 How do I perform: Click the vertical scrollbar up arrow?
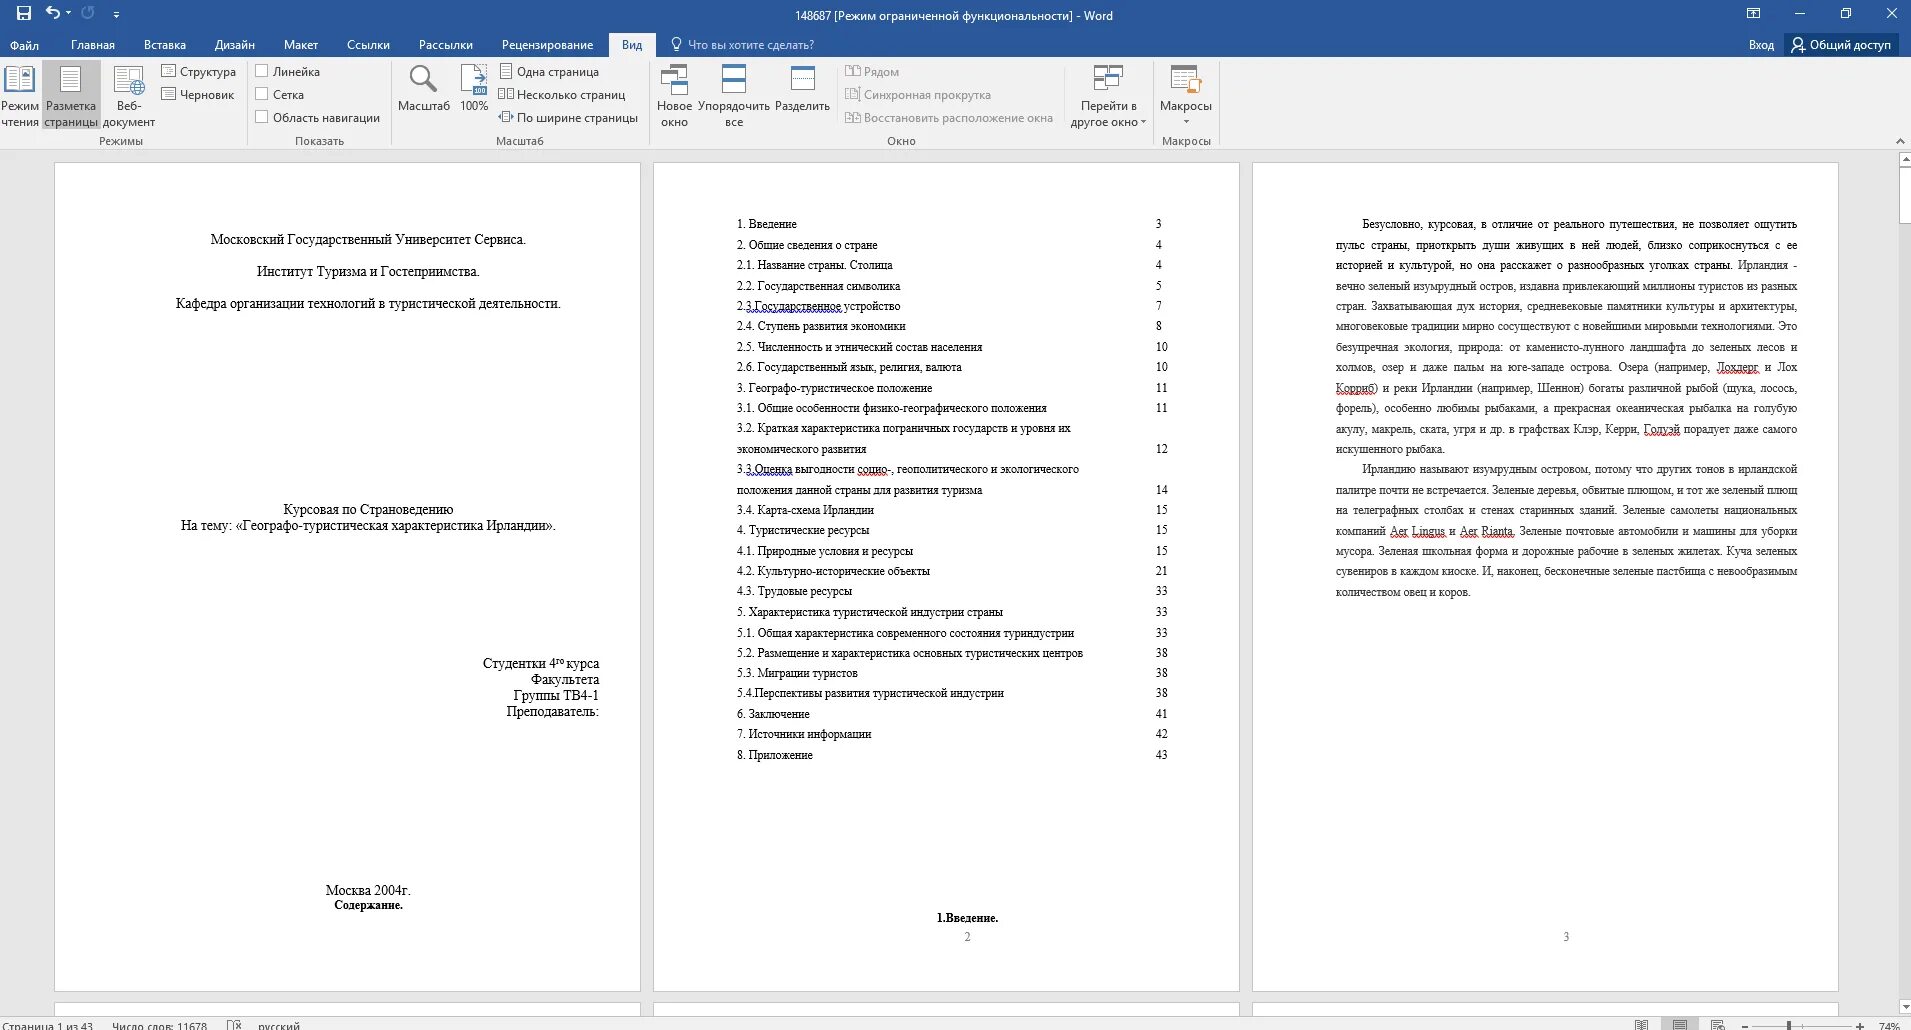[x=1904, y=159]
